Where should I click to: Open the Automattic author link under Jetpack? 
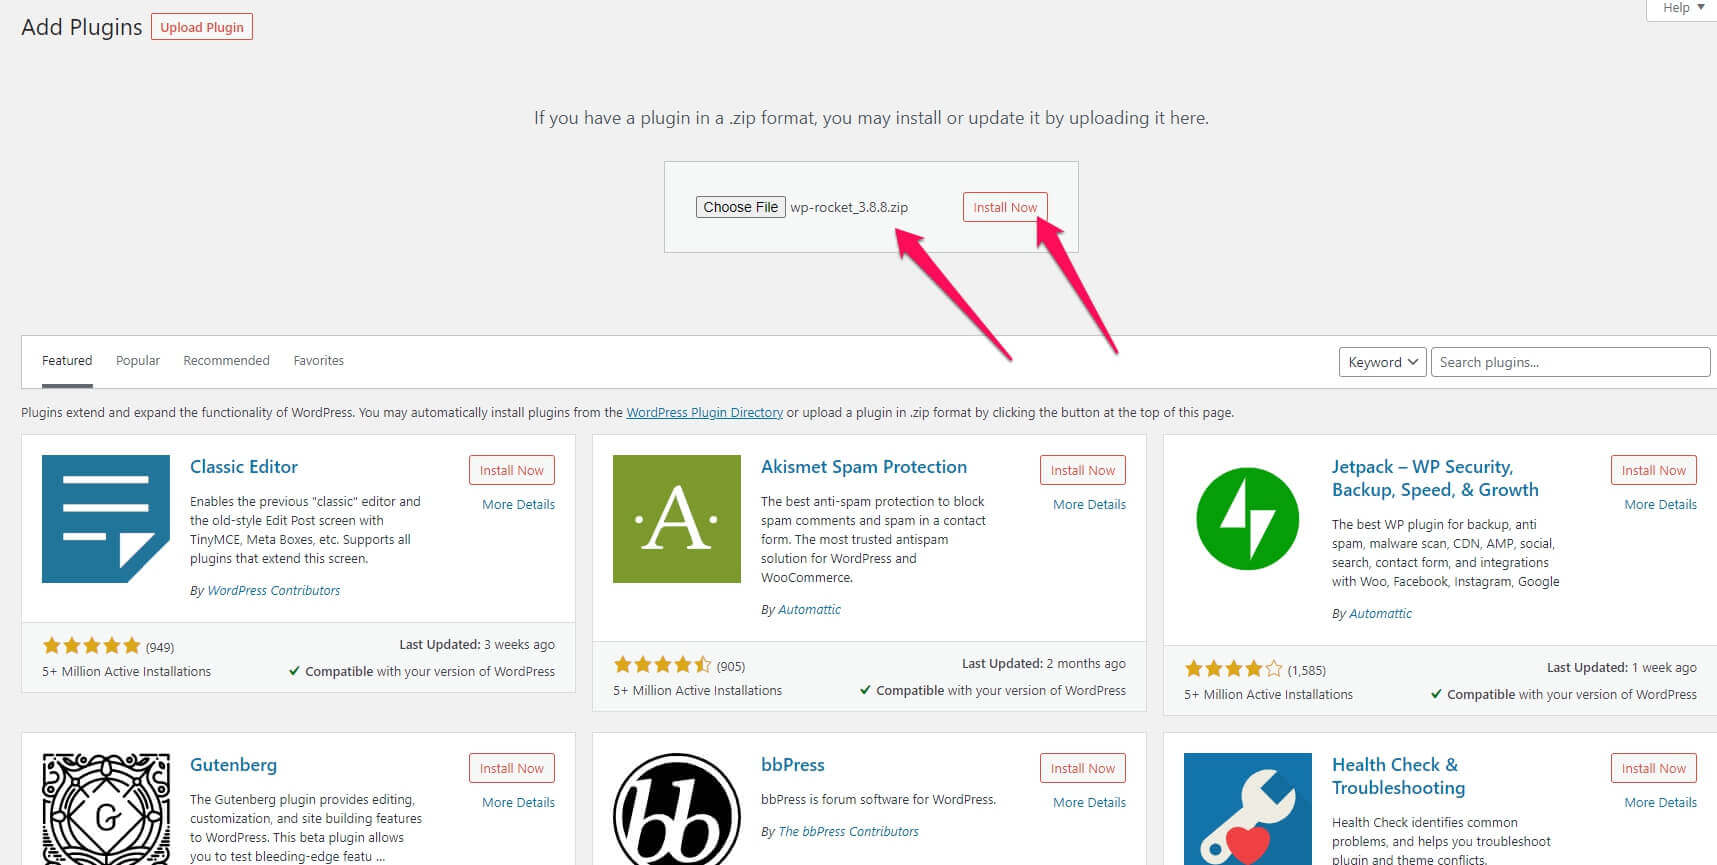[x=1381, y=613]
